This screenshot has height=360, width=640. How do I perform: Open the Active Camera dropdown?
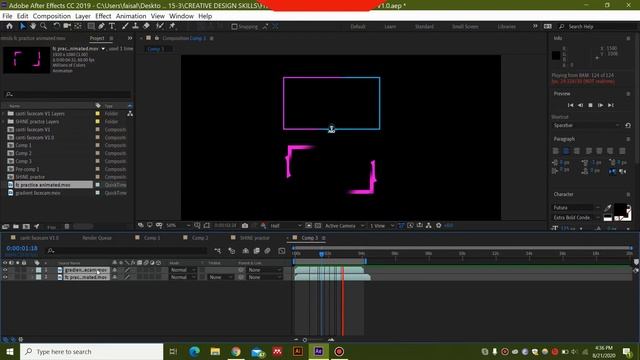[344, 225]
